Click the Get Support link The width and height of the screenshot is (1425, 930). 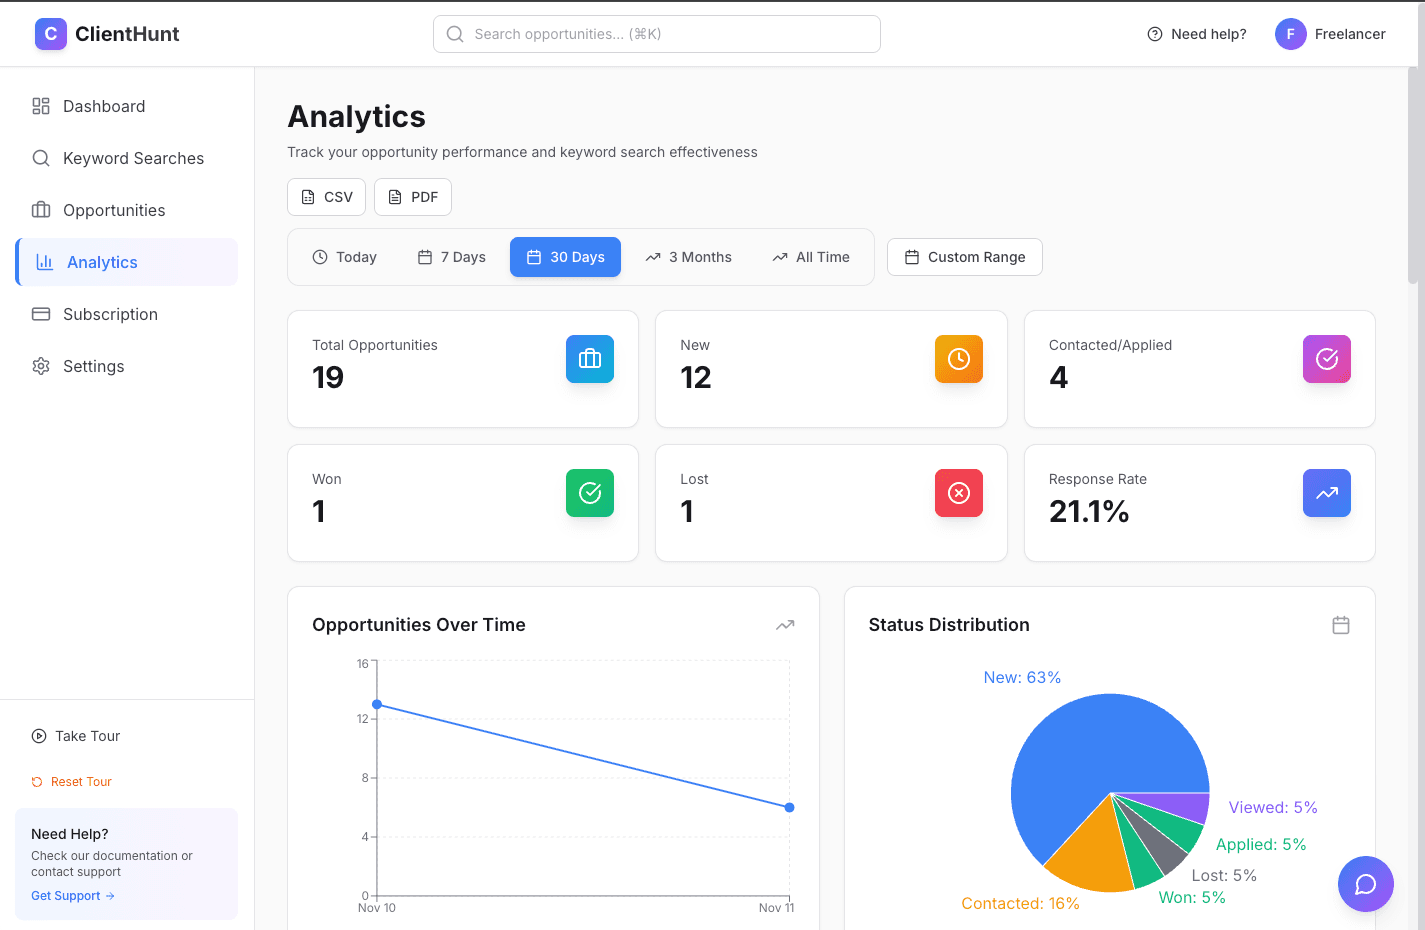click(x=72, y=895)
